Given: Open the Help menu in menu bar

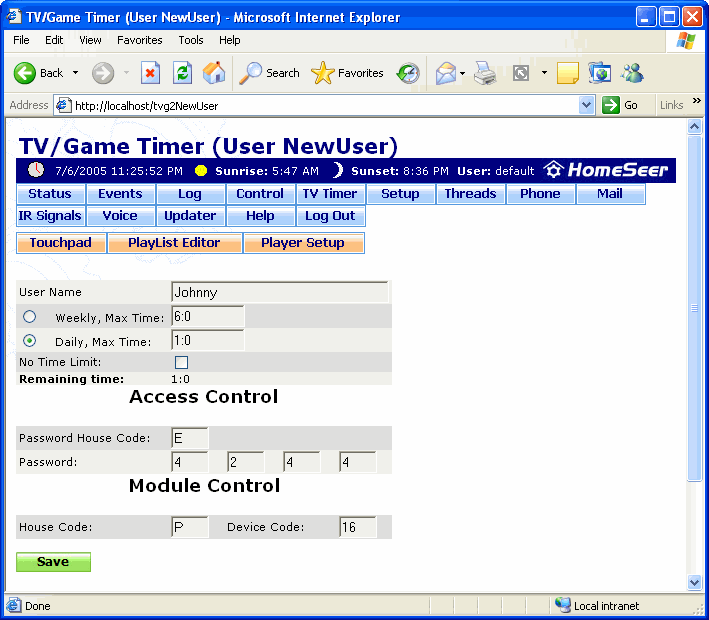Looking at the screenshot, I should 230,40.
